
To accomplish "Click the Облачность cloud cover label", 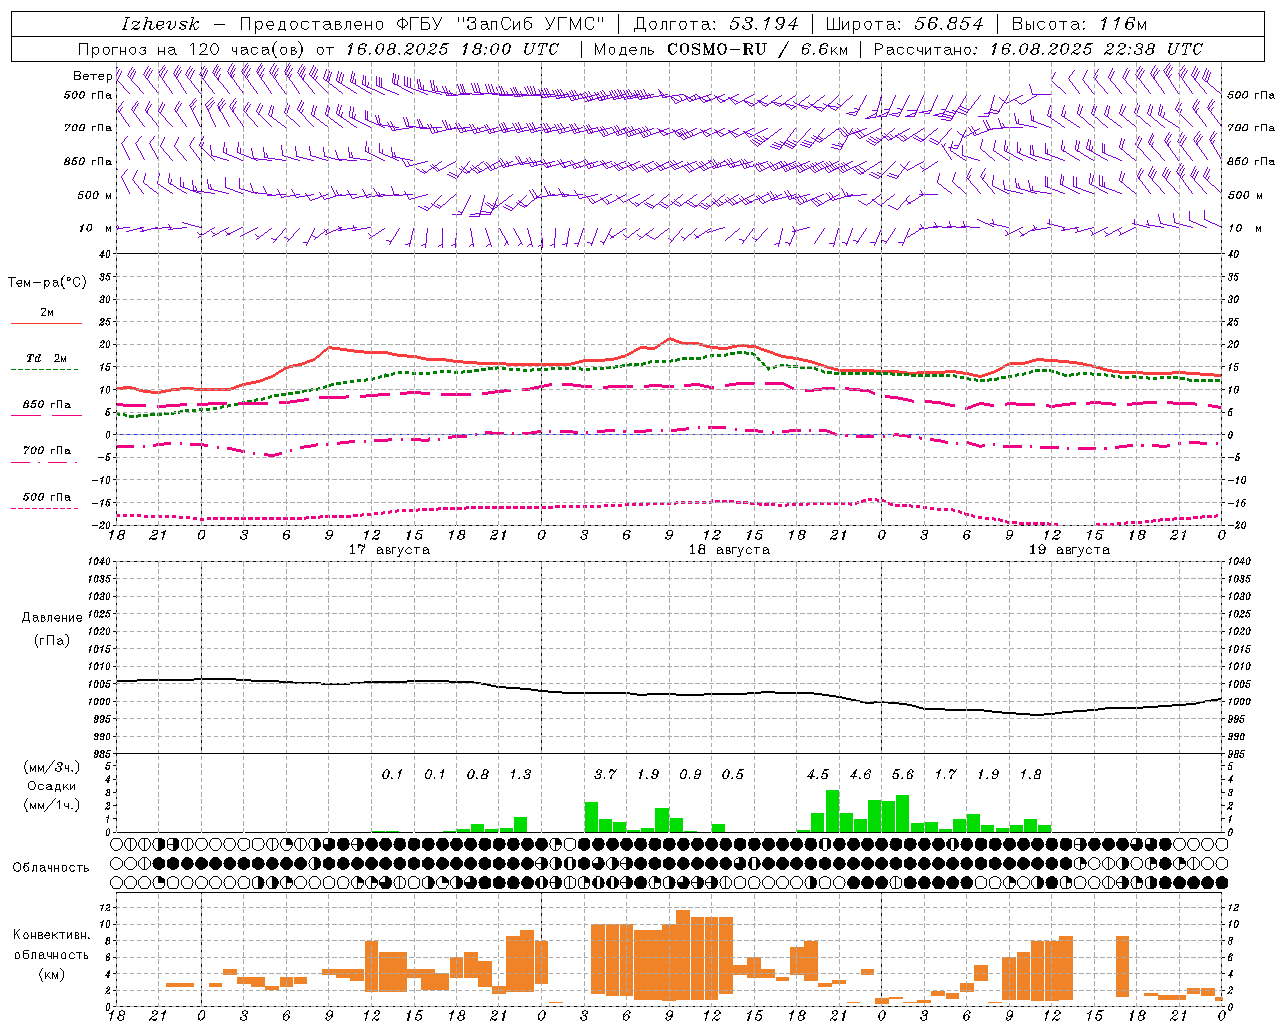I will (51, 868).
